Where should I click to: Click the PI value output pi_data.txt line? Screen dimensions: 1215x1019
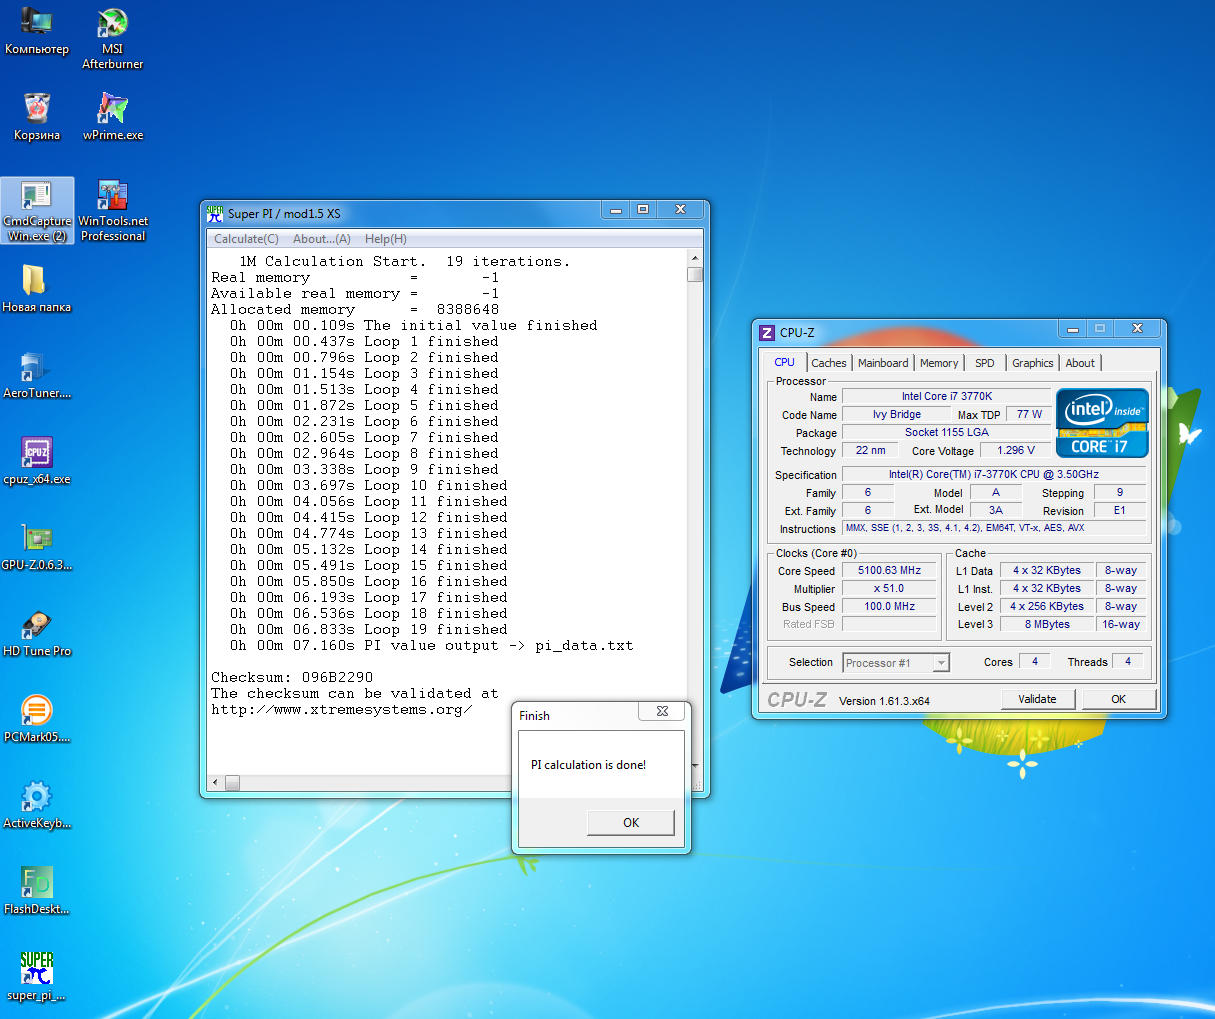[432, 646]
